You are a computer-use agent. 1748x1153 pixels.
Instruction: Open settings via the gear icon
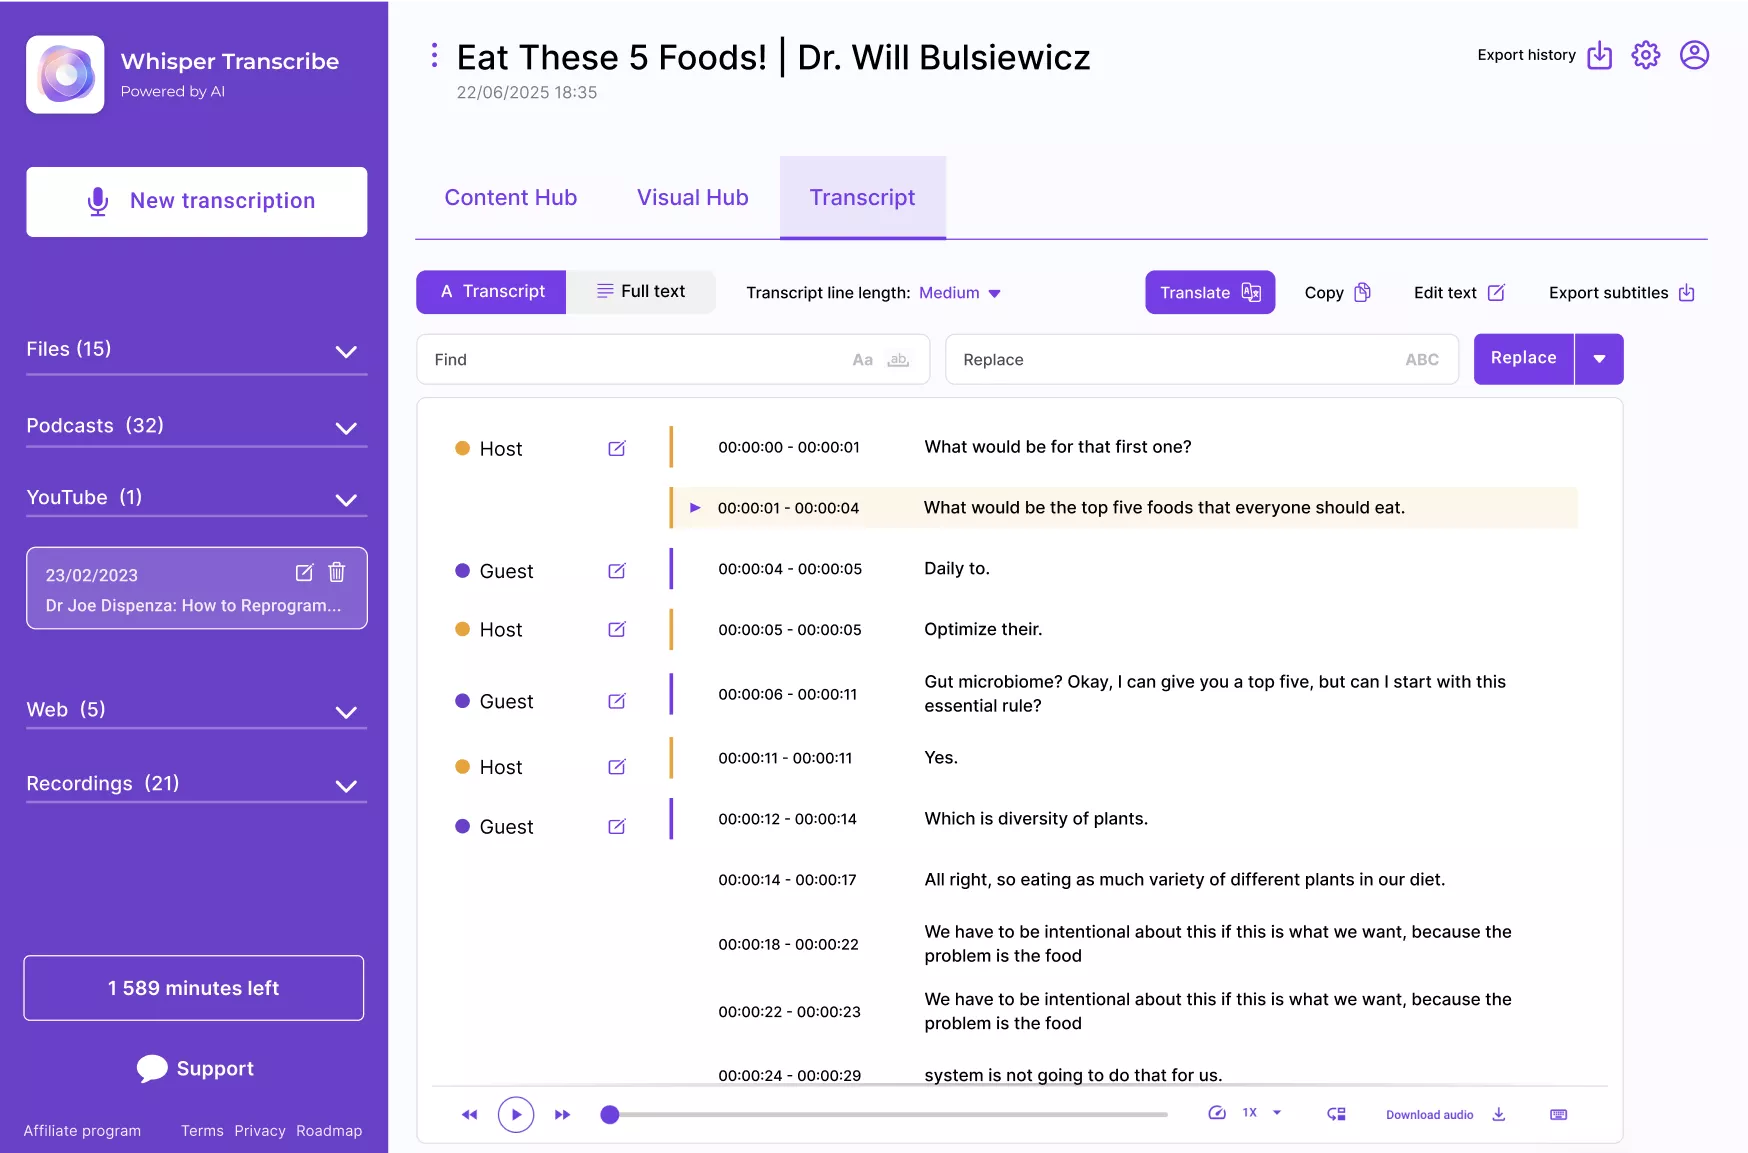coord(1645,55)
